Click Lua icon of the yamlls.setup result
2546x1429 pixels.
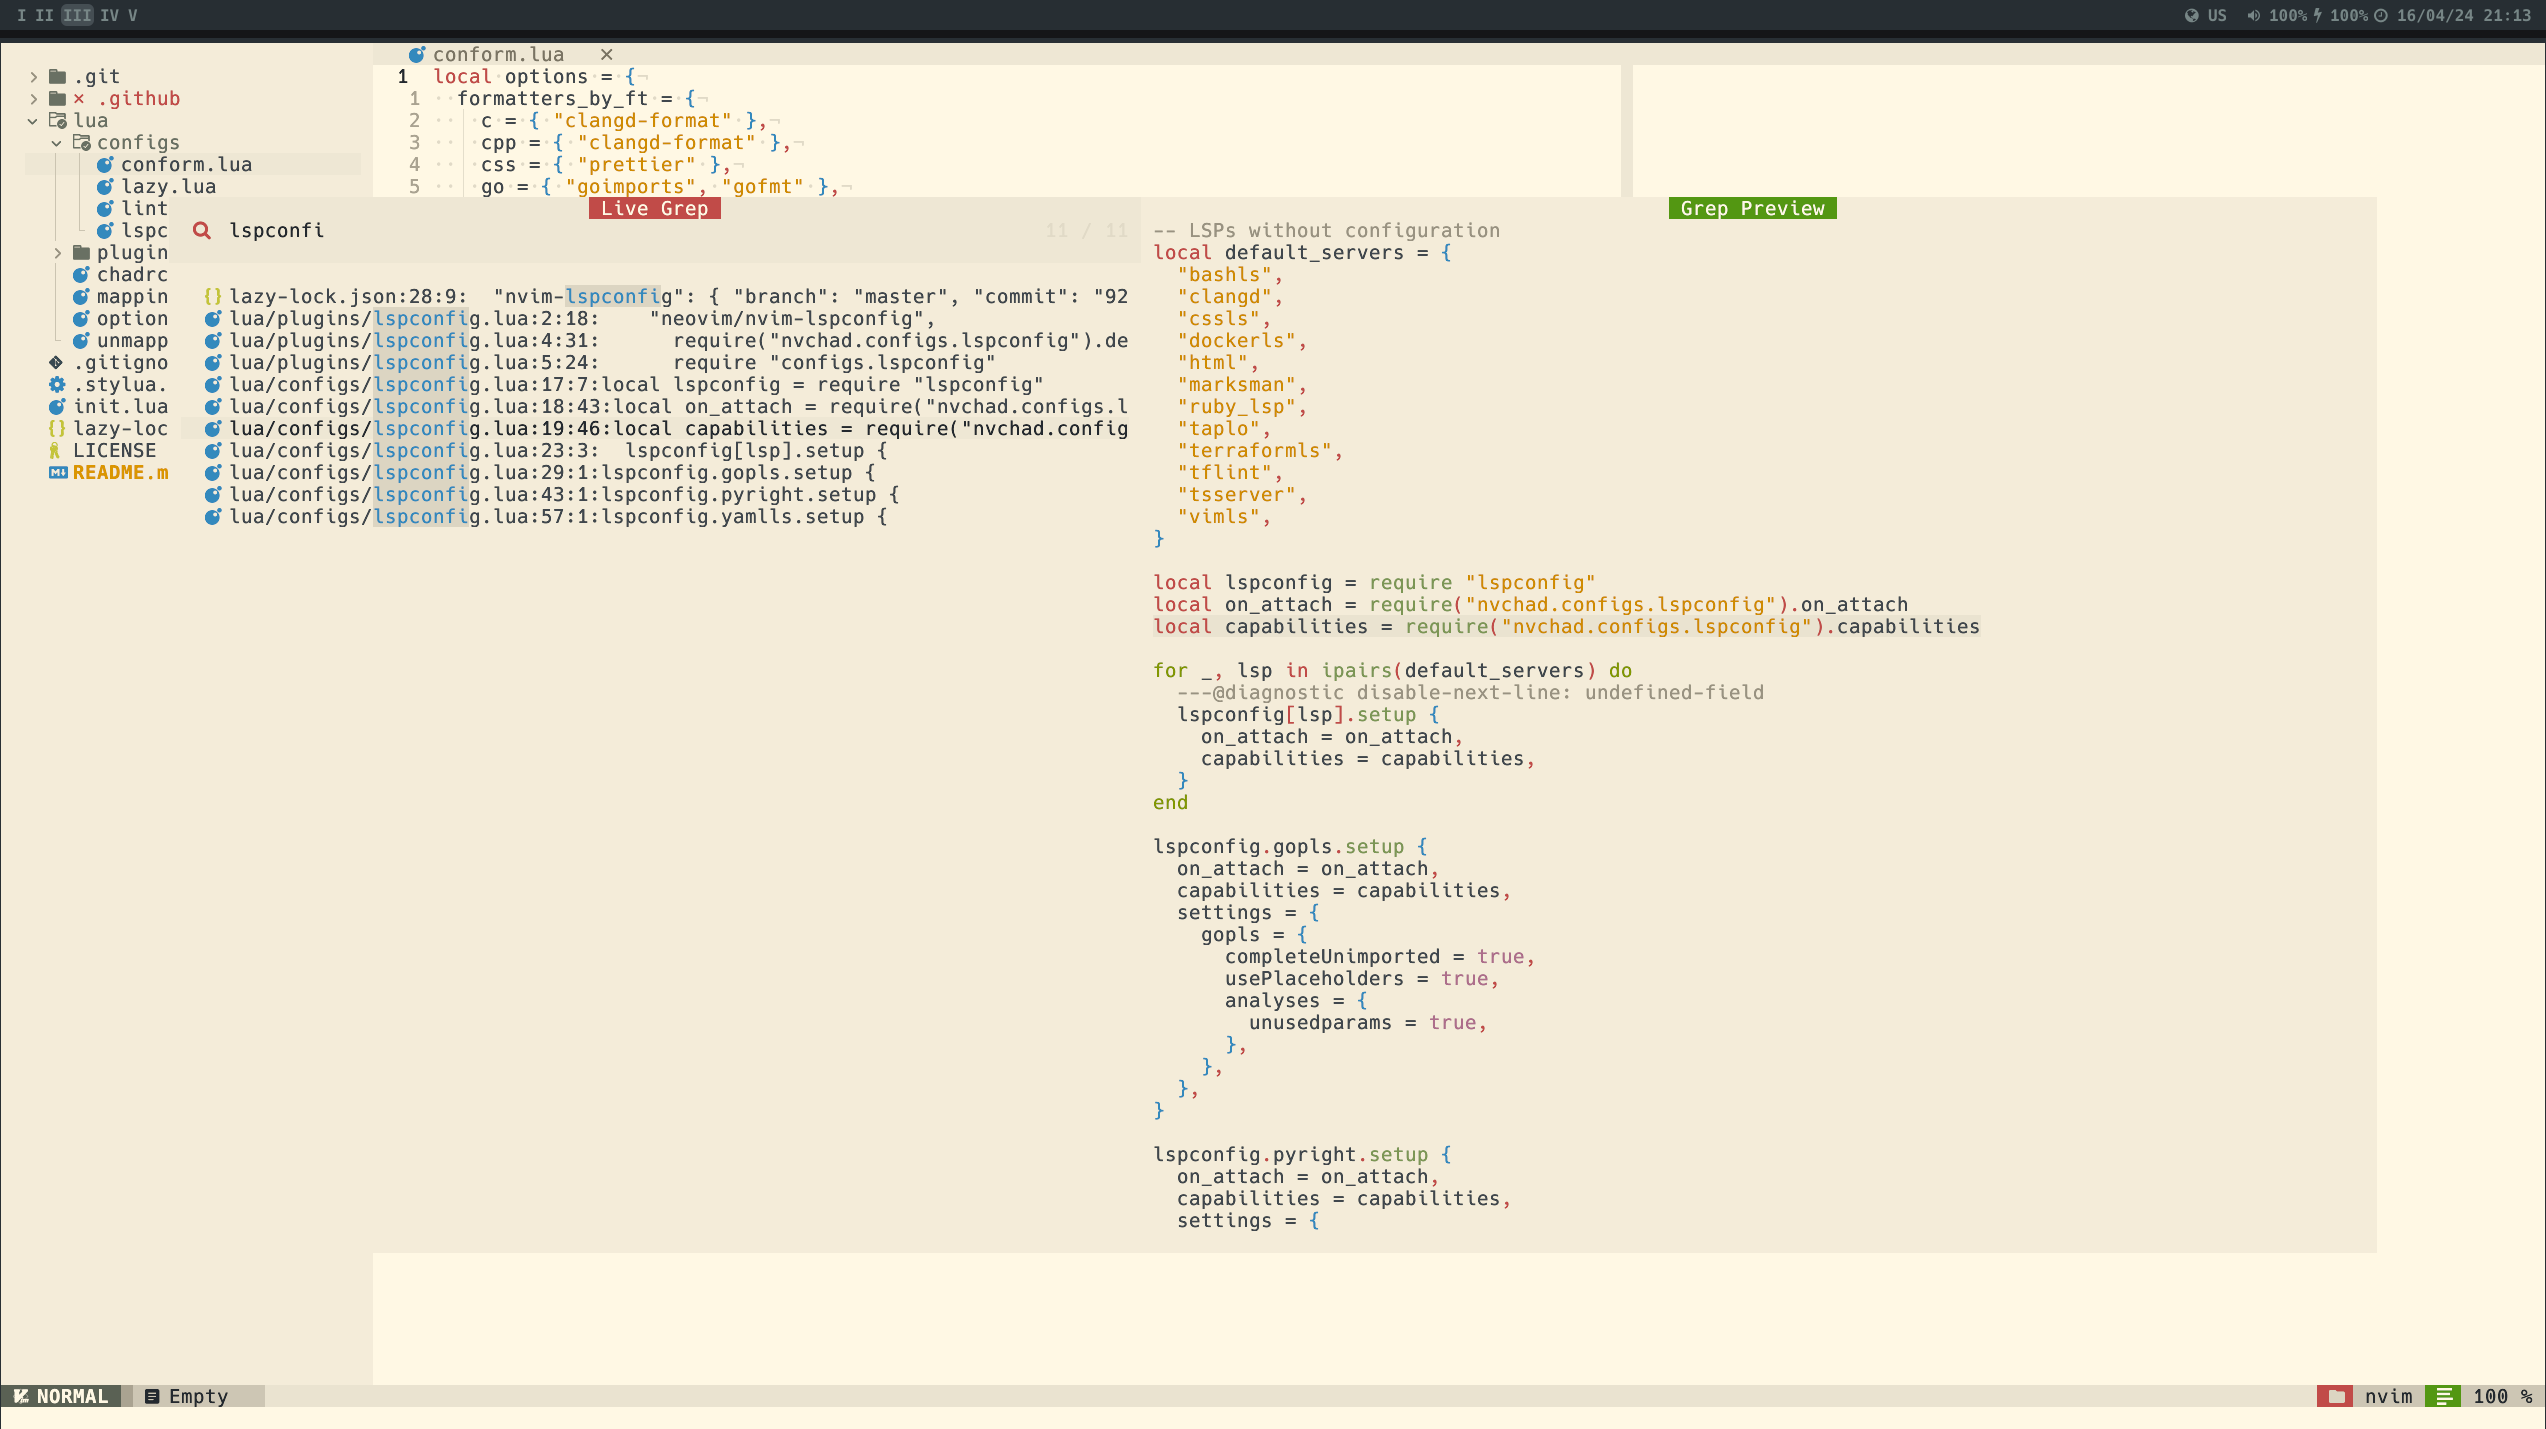tap(213, 517)
